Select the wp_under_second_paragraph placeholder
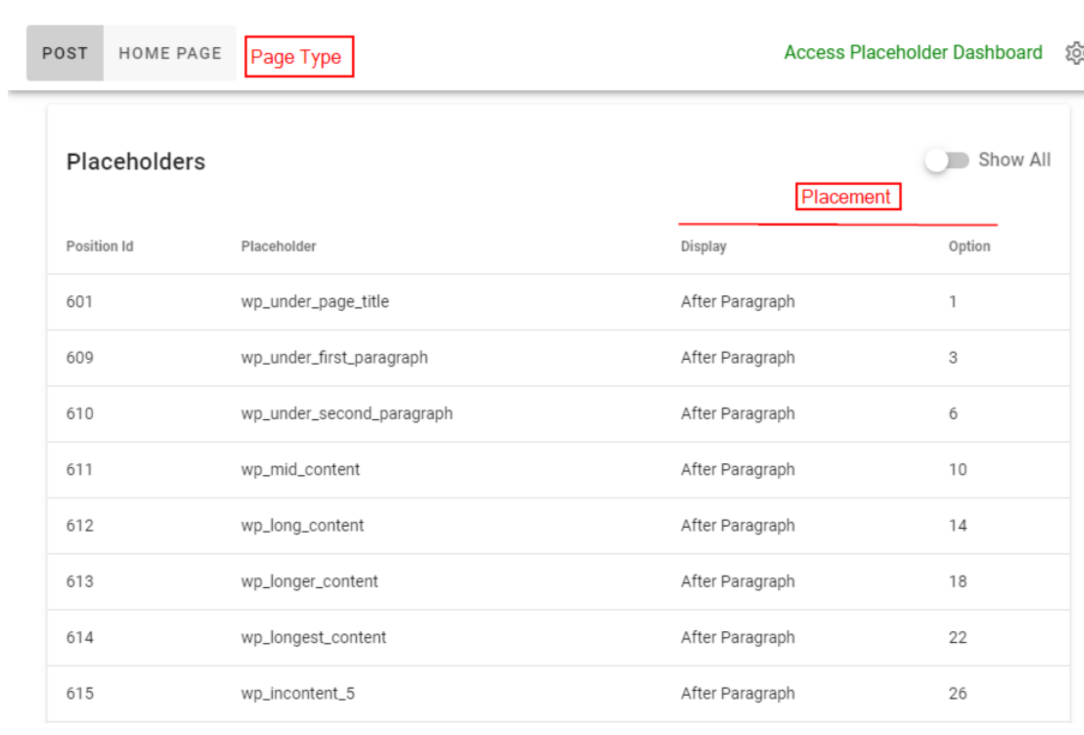The height and width of the screenshot is (735, 1084). point(346,413)
